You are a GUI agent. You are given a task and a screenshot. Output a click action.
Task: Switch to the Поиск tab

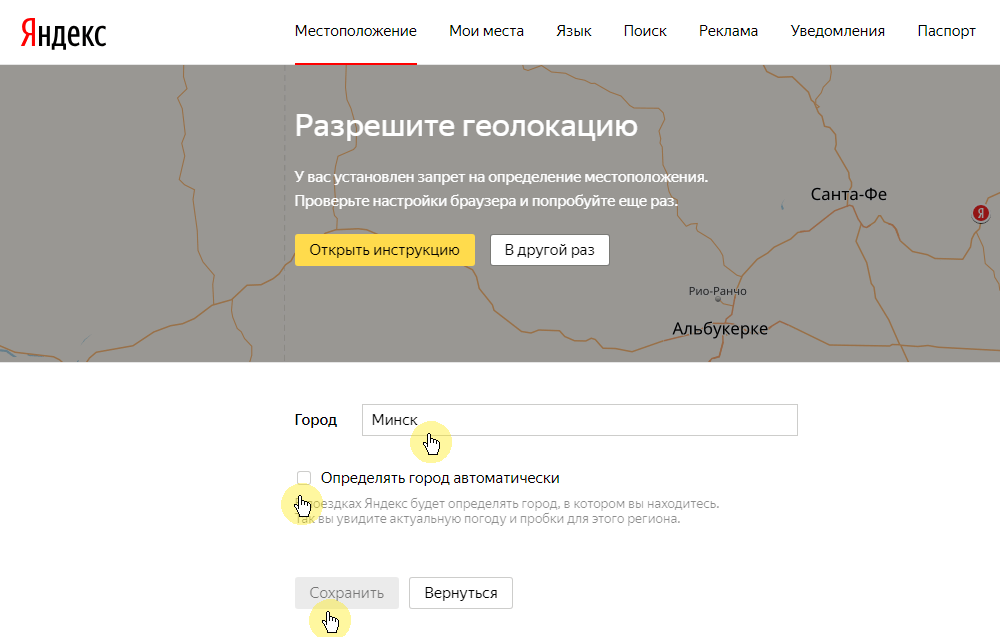click(x=645, y=31)
